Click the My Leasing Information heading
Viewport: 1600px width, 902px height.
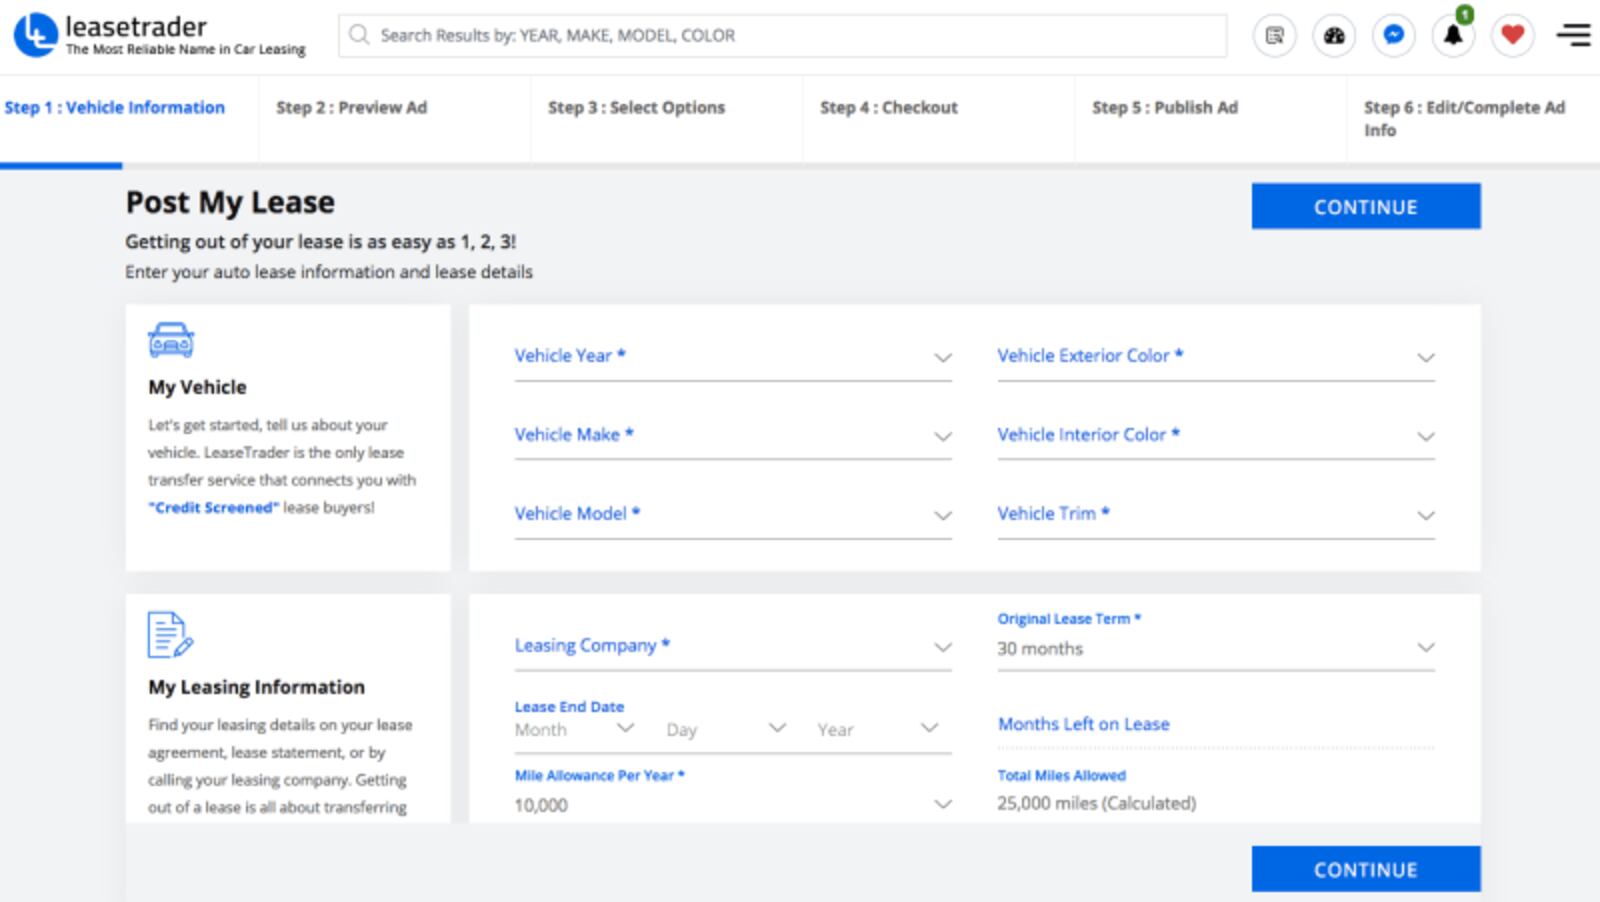257,687
